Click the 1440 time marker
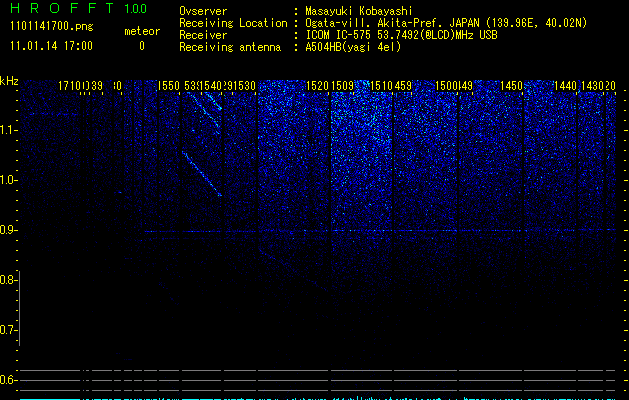Screen dimensions: 629x400 pyautogui.click(x=566, y=85)
